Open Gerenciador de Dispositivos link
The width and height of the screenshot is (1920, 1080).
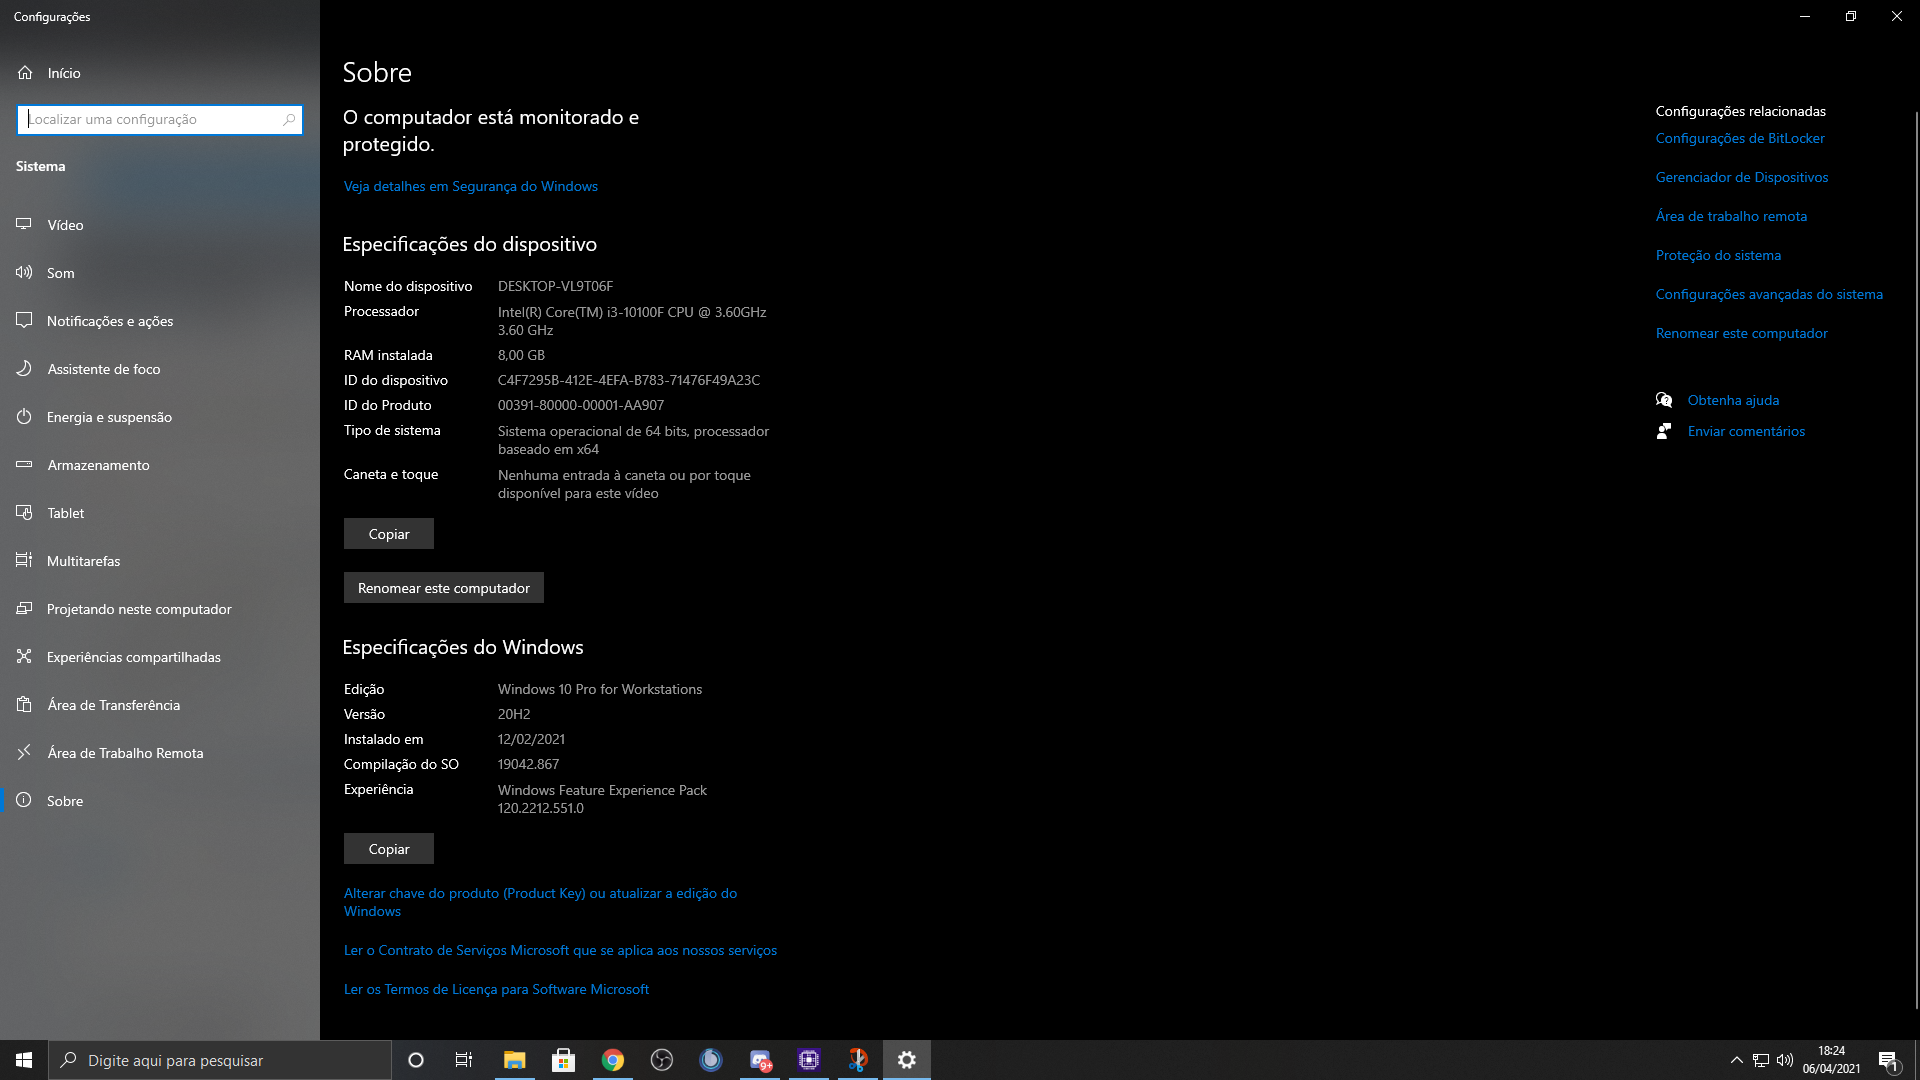(x=1742, y=178)
